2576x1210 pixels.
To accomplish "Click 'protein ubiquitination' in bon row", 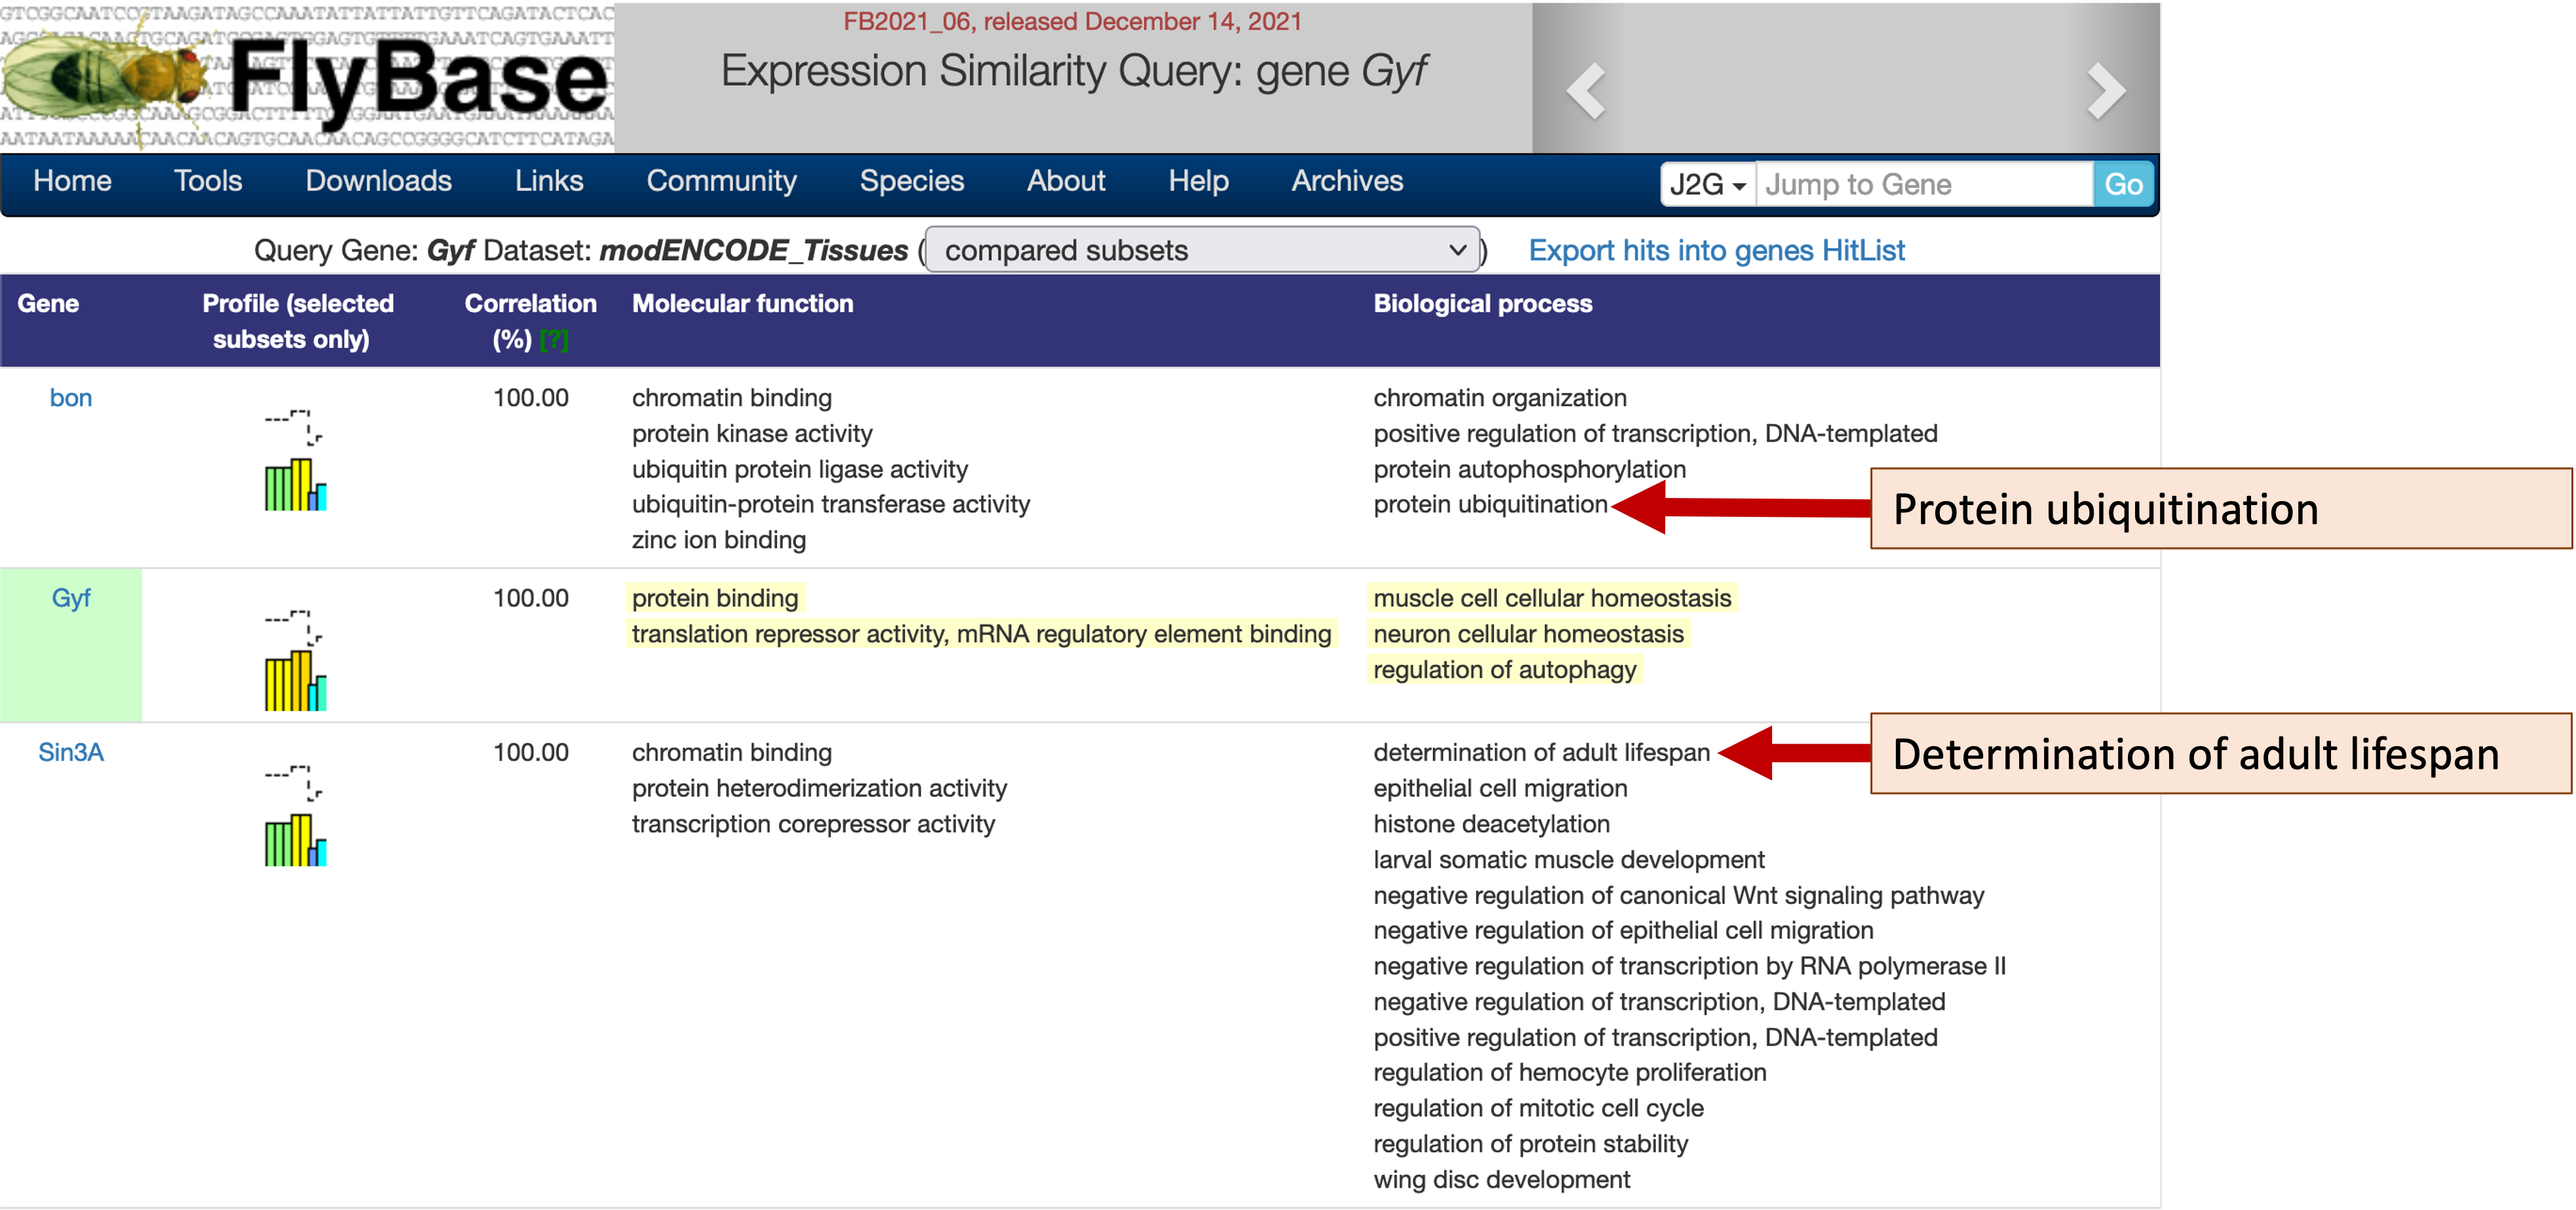I will pyautogui.click(x=1490, y=505).
